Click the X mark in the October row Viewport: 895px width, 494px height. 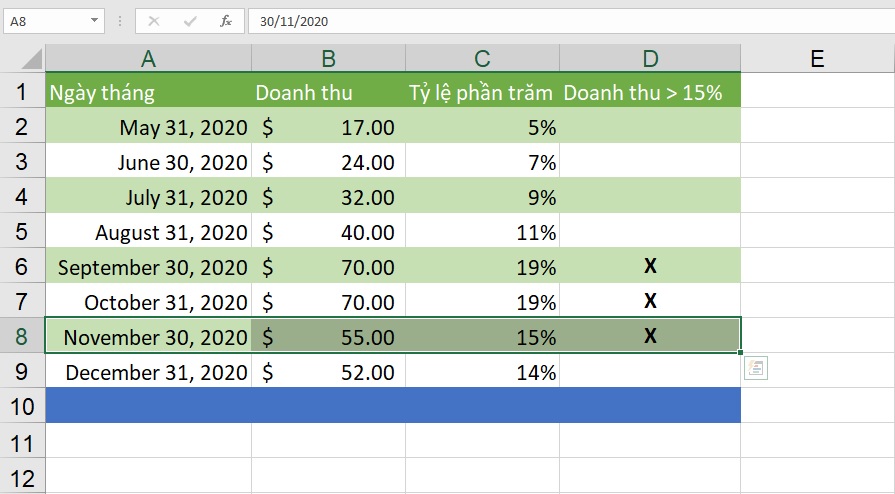(650, 300)
